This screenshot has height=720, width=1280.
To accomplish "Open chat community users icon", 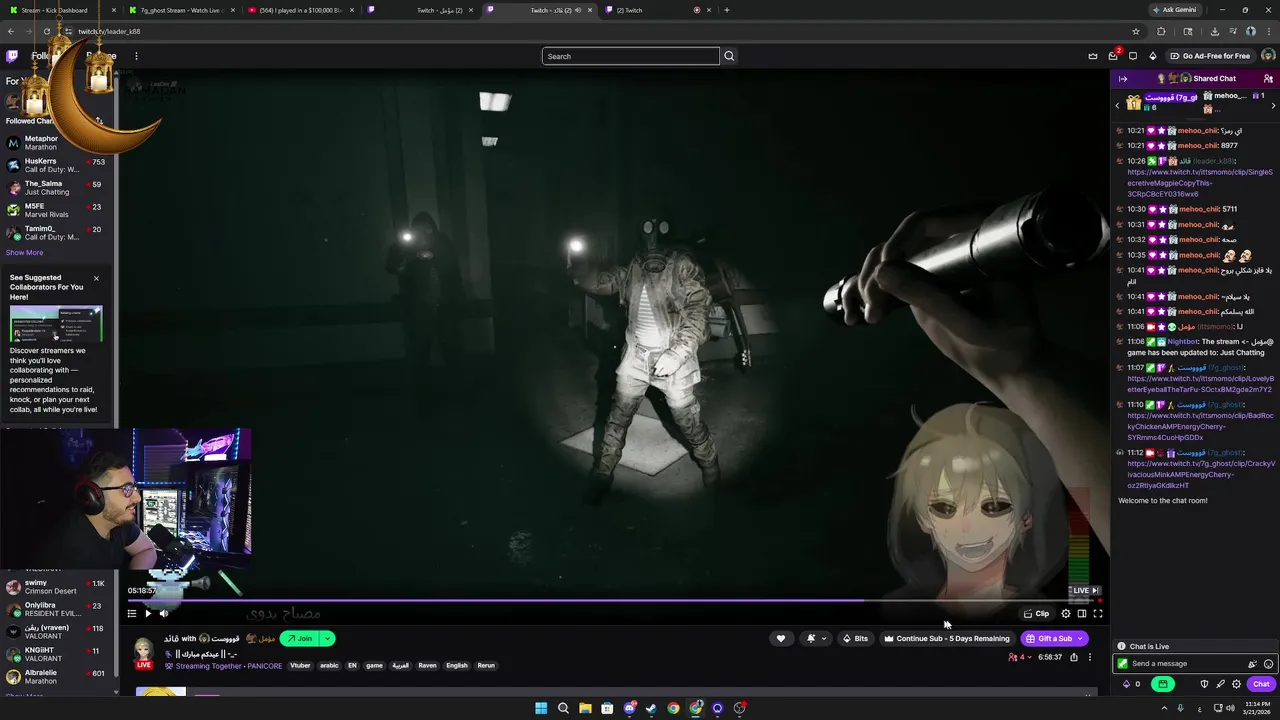I will (x=1268, y=79).
